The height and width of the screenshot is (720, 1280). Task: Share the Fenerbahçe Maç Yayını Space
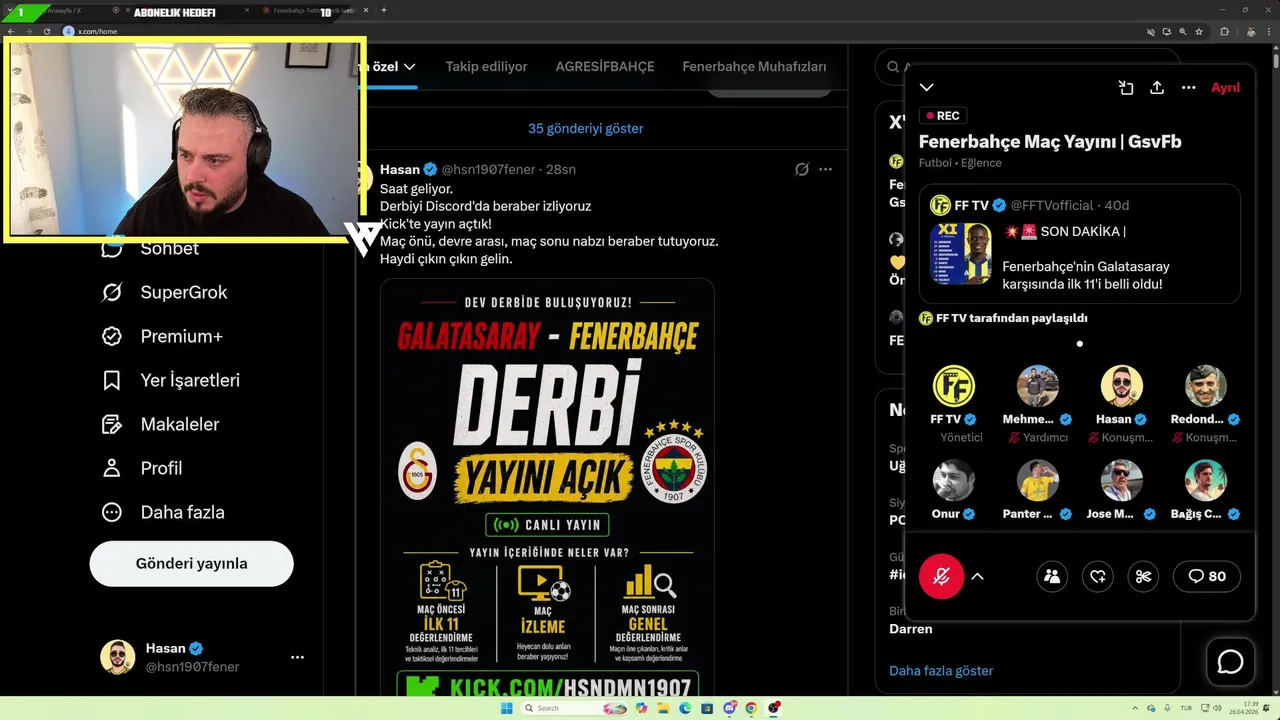[x=1157, y=88]
